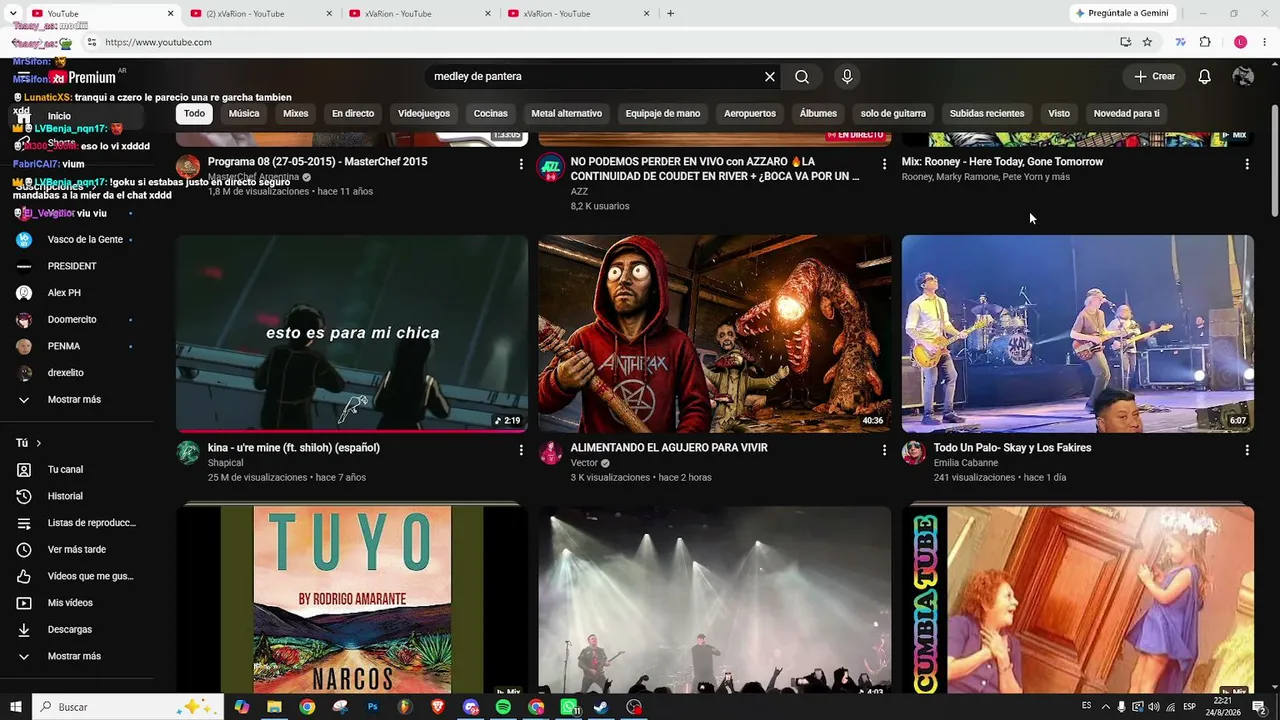Open the MasterChef Argentina channel avatar
The image size is (1280, 720).
pos(188,167)
